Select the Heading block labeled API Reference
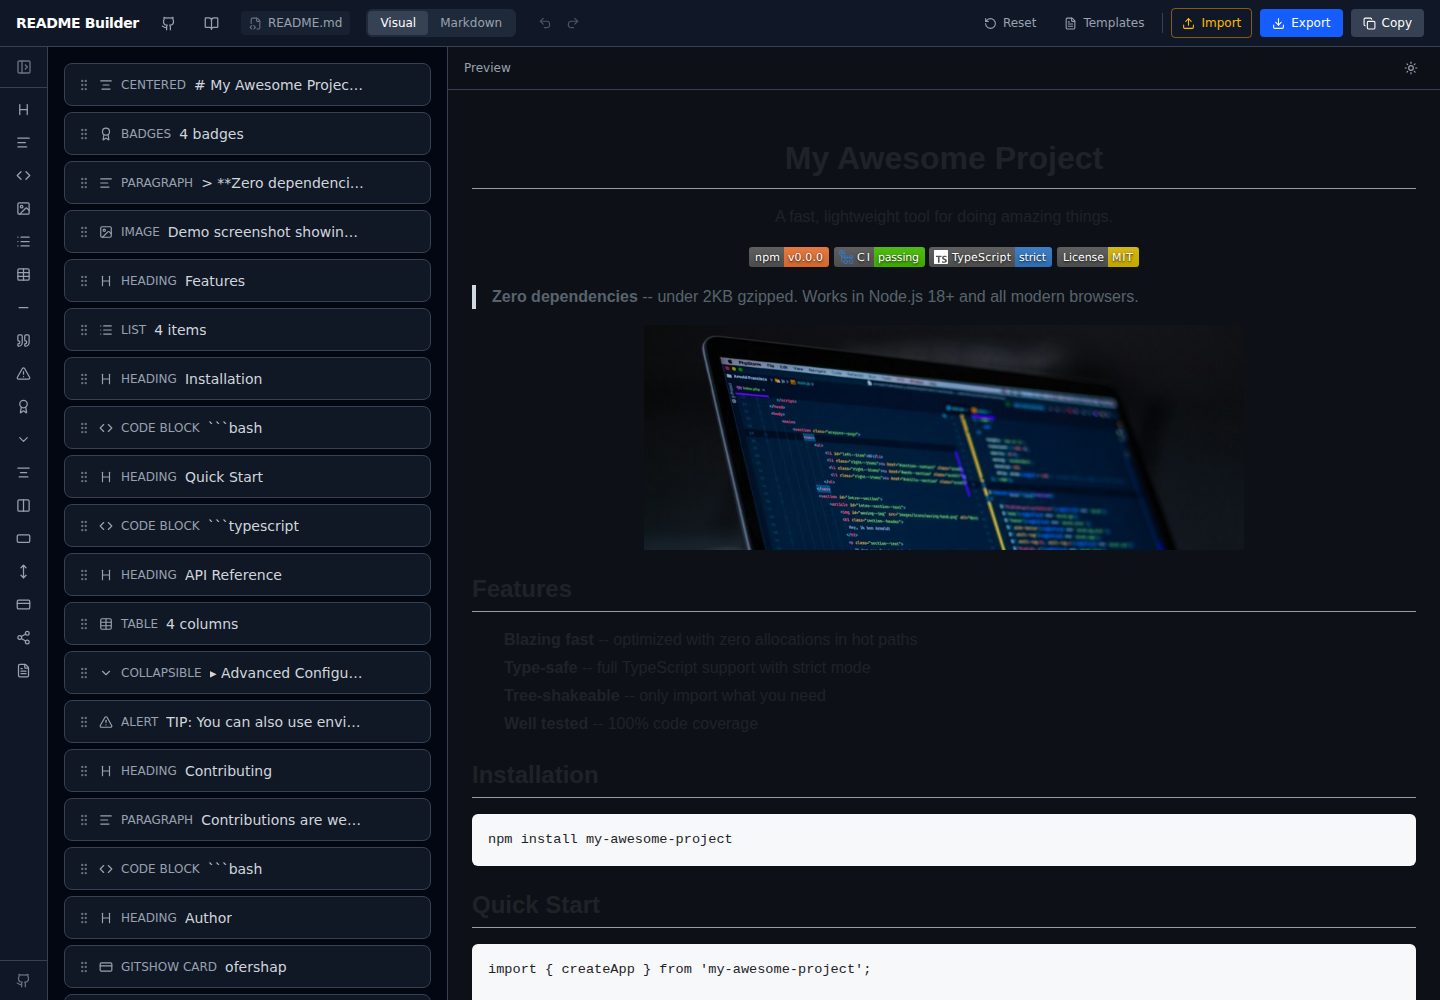Screen dimensions: 1440x1000 tap(247, 575)
